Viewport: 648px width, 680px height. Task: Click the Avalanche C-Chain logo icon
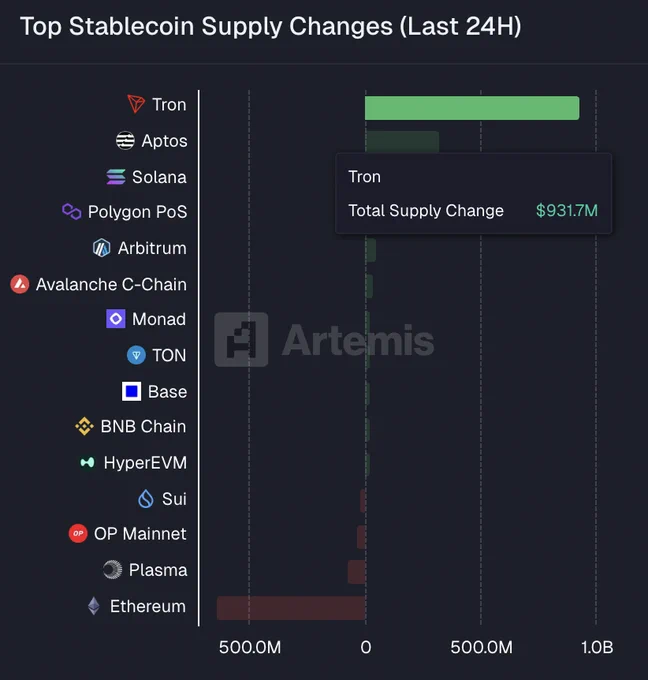tap(20, 284)
